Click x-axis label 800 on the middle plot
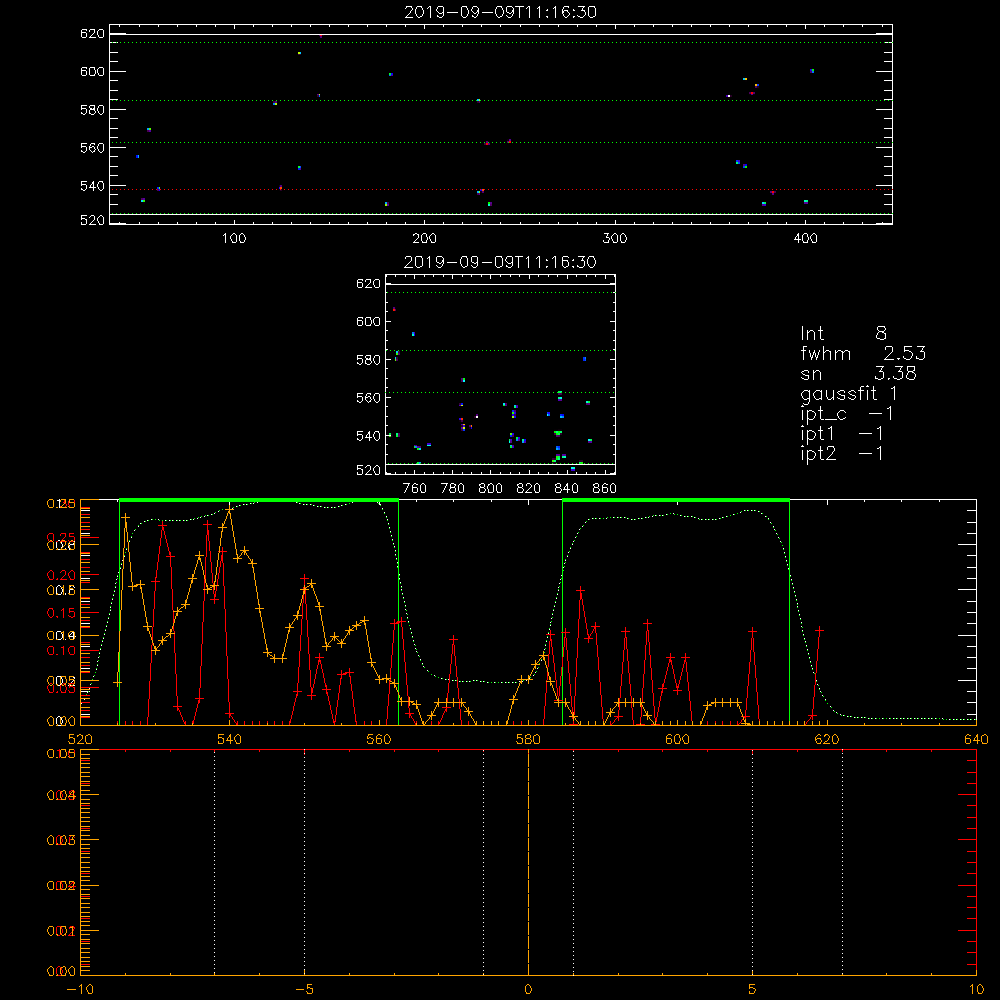Screen dimensions: 1000x1000 click(490, 489)
